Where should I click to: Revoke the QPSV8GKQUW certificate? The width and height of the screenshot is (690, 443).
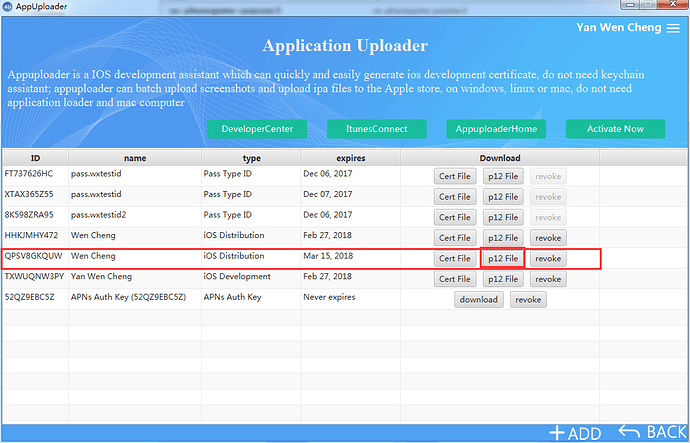548,259
